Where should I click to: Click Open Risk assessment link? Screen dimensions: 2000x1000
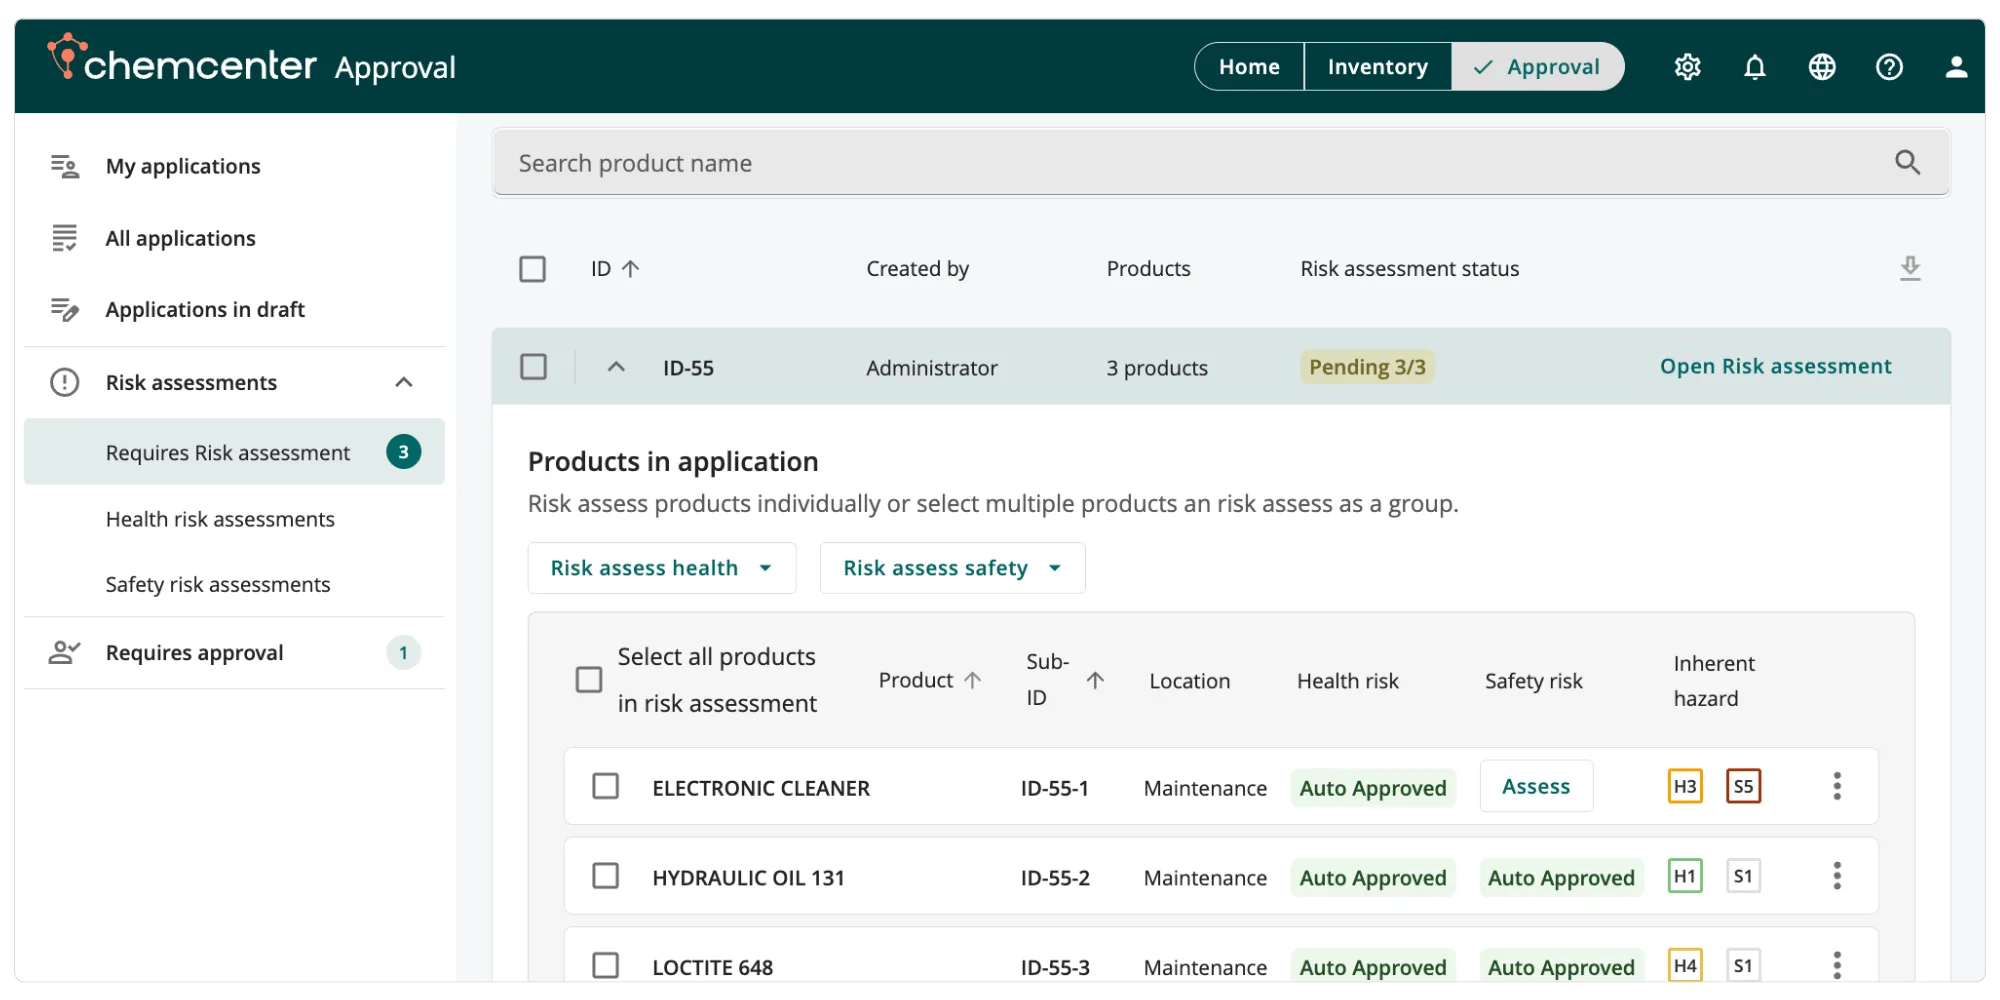click(1776, 366)
